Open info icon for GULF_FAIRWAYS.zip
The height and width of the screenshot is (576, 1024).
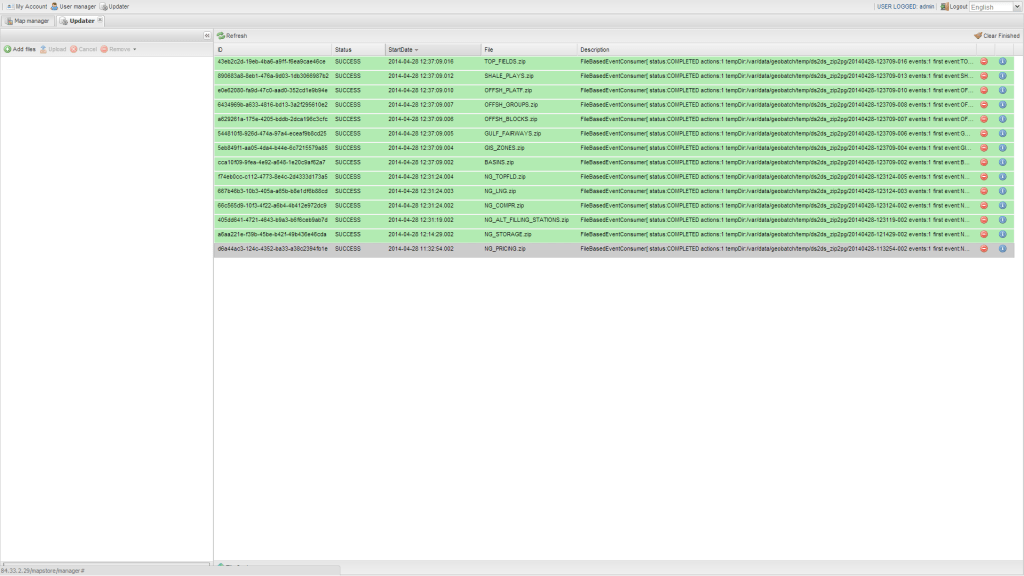[x=1002, y=133]
